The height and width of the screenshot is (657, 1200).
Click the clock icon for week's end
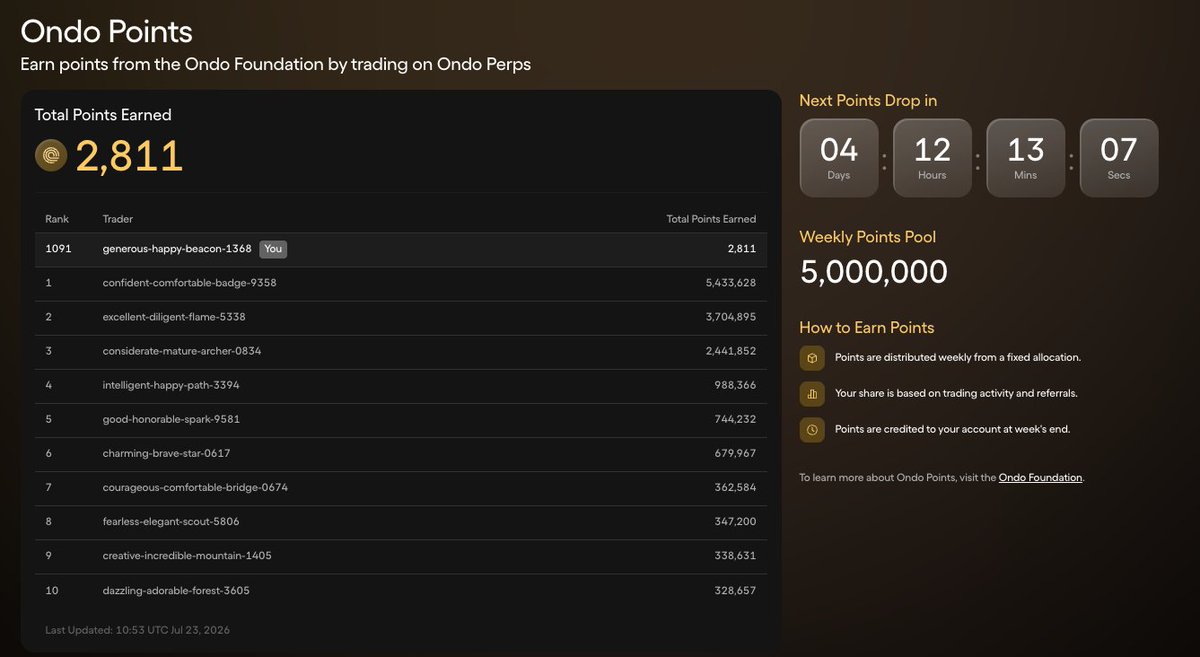click(812, 430)
